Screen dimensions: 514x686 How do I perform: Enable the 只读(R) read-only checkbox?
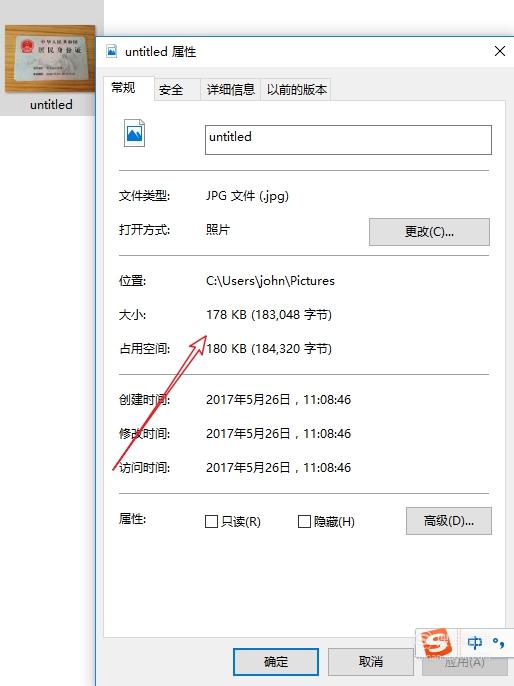pos(211,521)
